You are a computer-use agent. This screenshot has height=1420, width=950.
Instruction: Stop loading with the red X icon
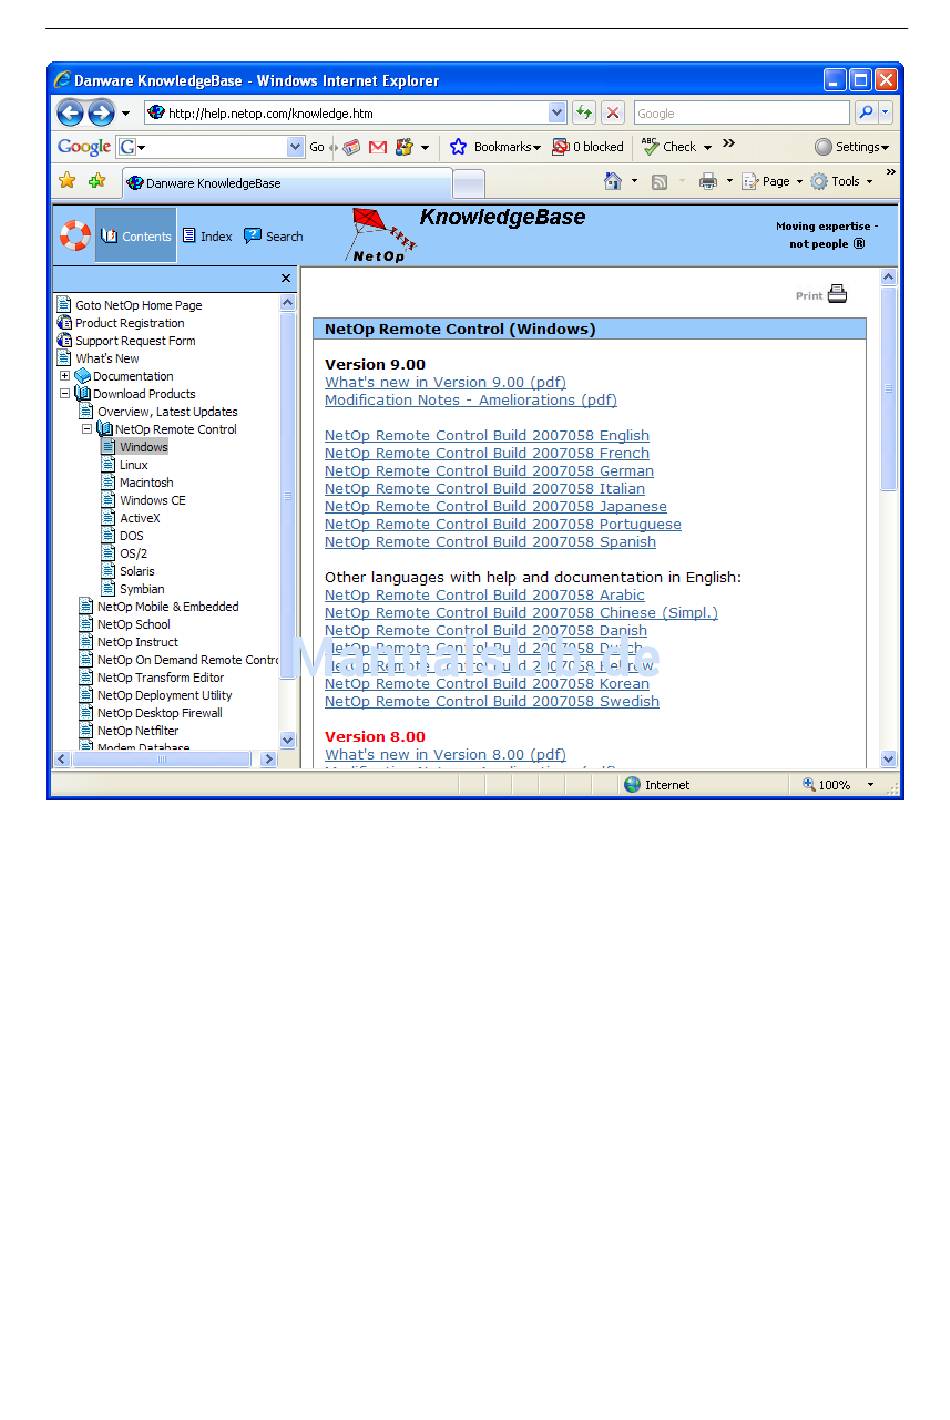pyautogui.click(x=613, y=113)
